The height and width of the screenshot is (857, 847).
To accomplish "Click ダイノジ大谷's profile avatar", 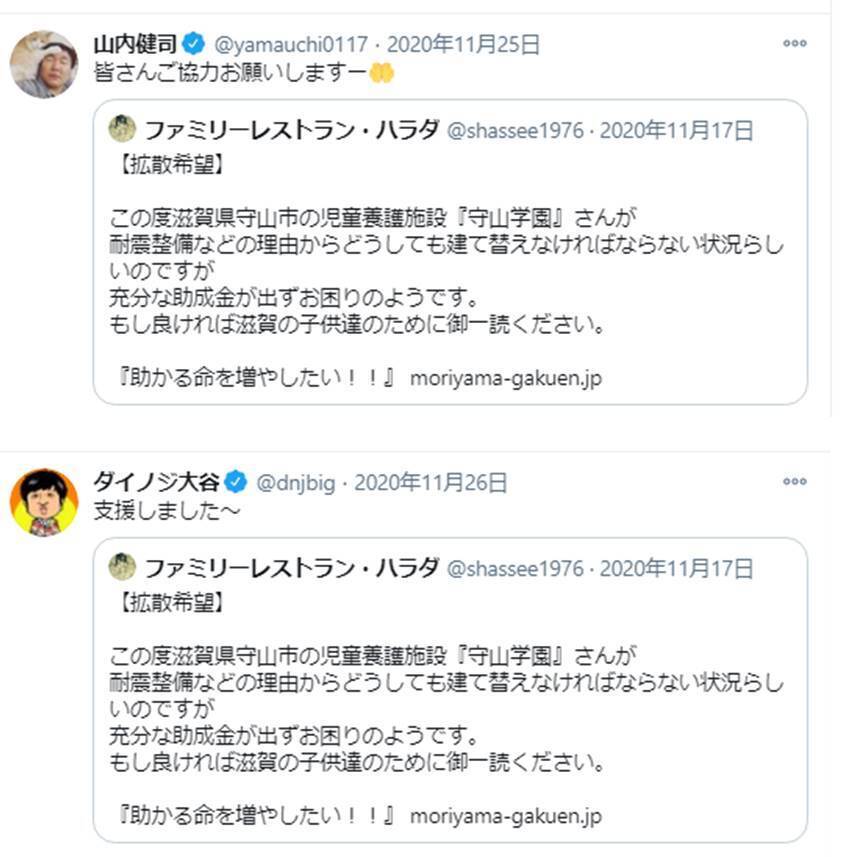I will [44, 502].
